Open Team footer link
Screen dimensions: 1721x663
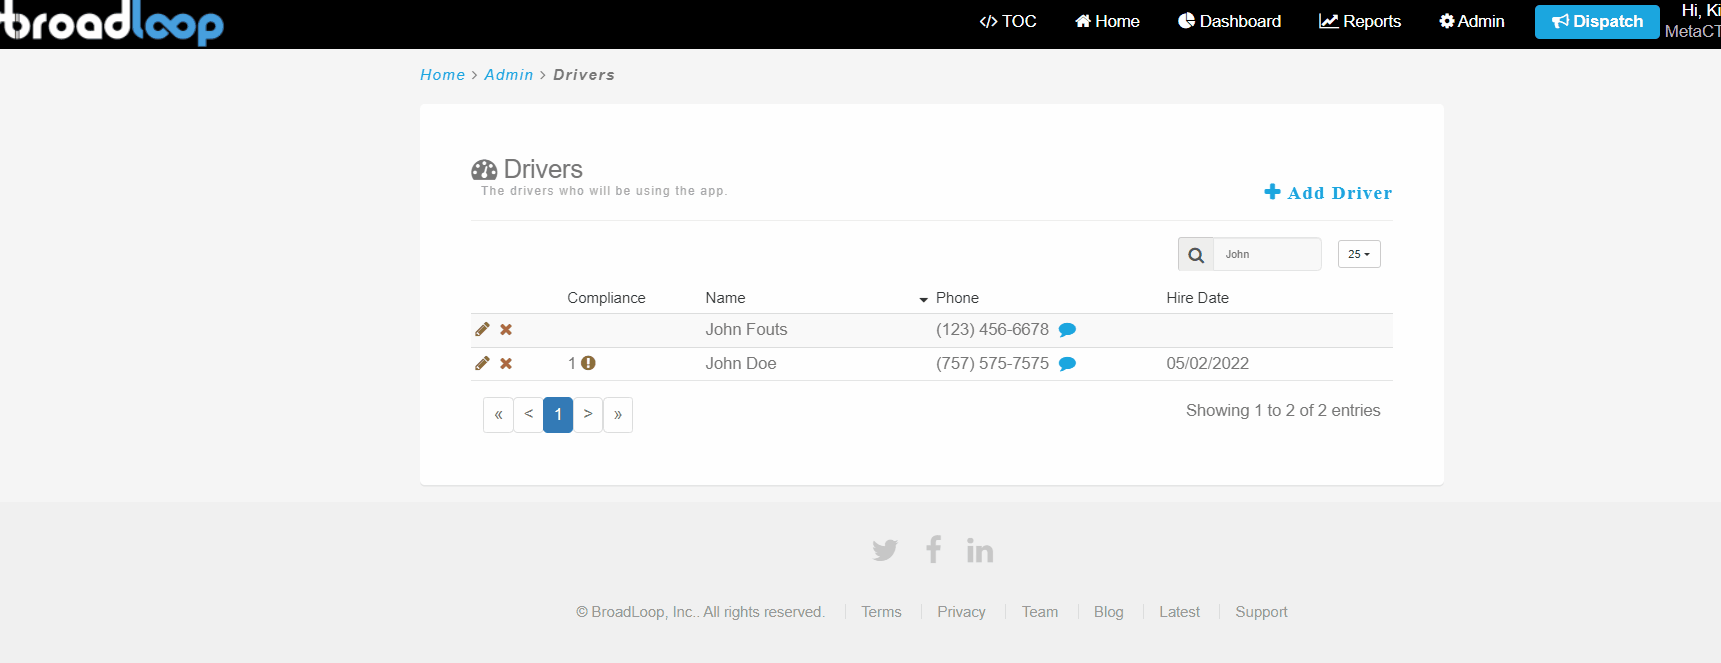[1040, 612]
